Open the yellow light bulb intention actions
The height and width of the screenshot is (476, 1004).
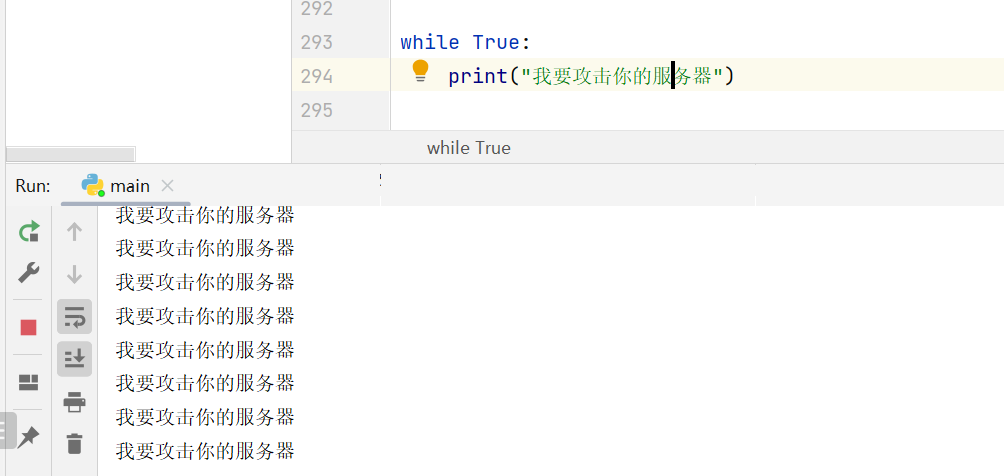pyautogui.click(x=420, y=70)
